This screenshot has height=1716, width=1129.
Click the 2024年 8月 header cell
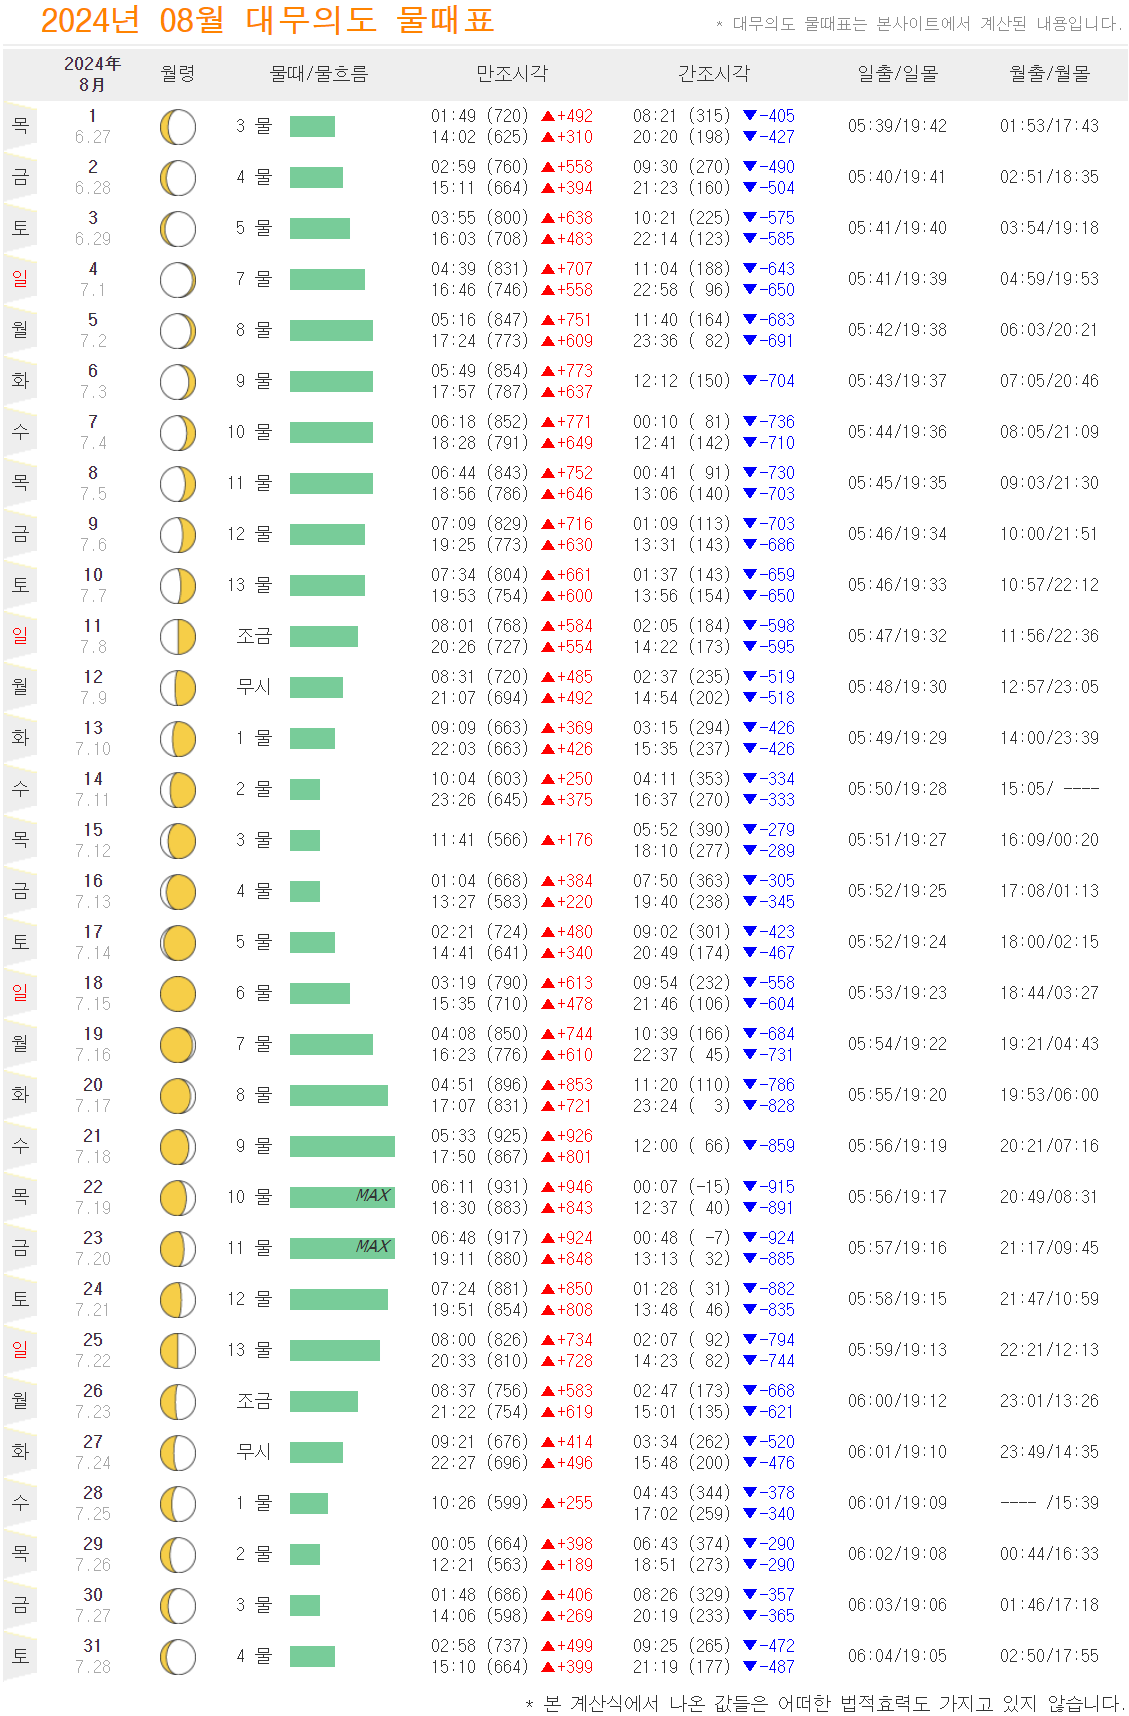pos(93,74)
